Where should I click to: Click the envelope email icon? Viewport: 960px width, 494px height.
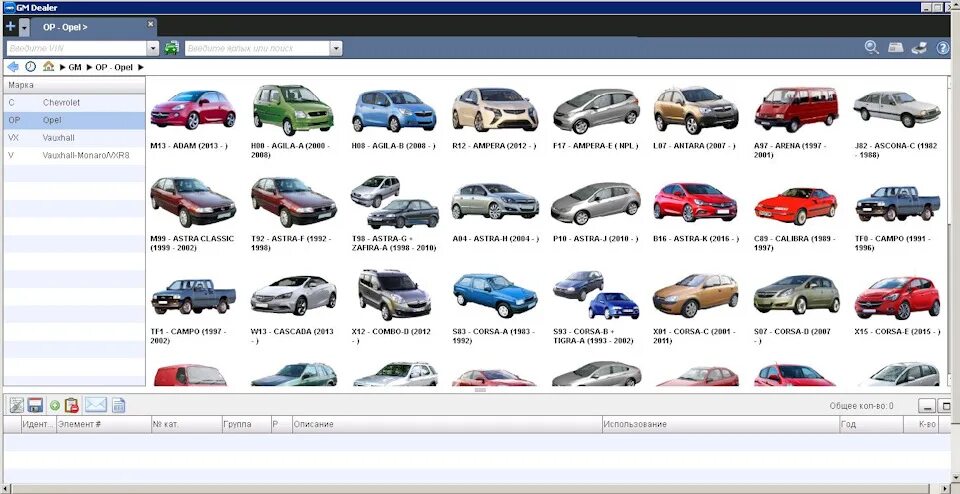pos(96,405)
